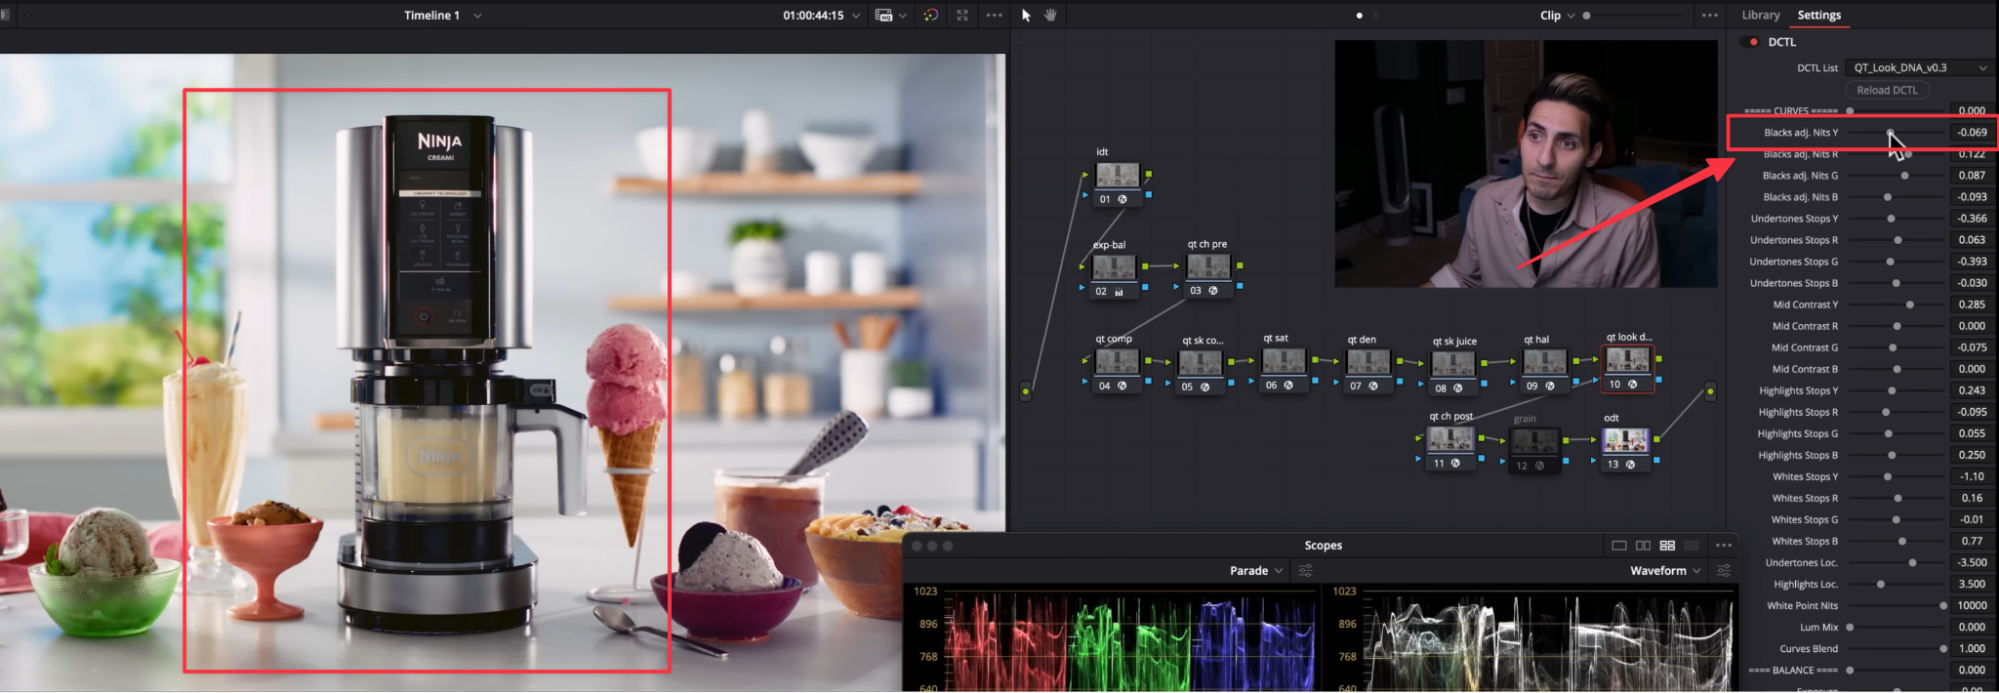Screen dimensions: 1999x693
Task: Click the Curves Blend value 1.000
Action: click(x=1972, y=648)
